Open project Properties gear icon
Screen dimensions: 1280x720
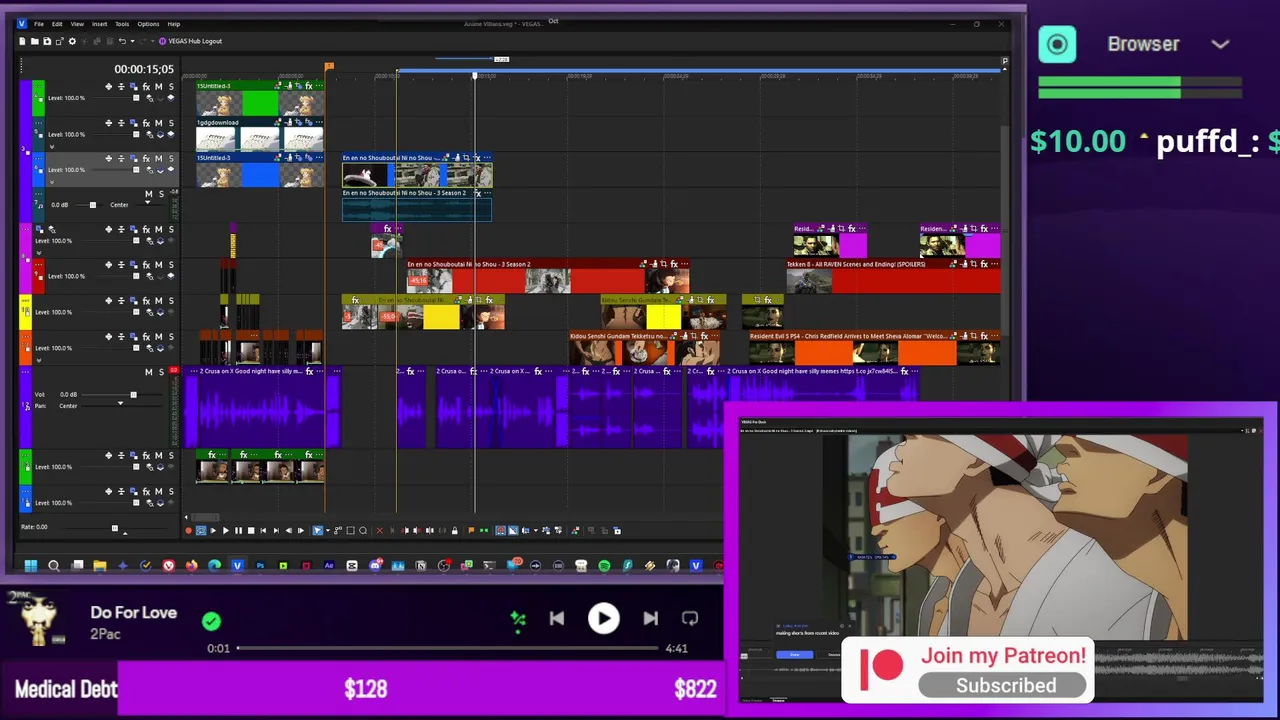(71, 41)
